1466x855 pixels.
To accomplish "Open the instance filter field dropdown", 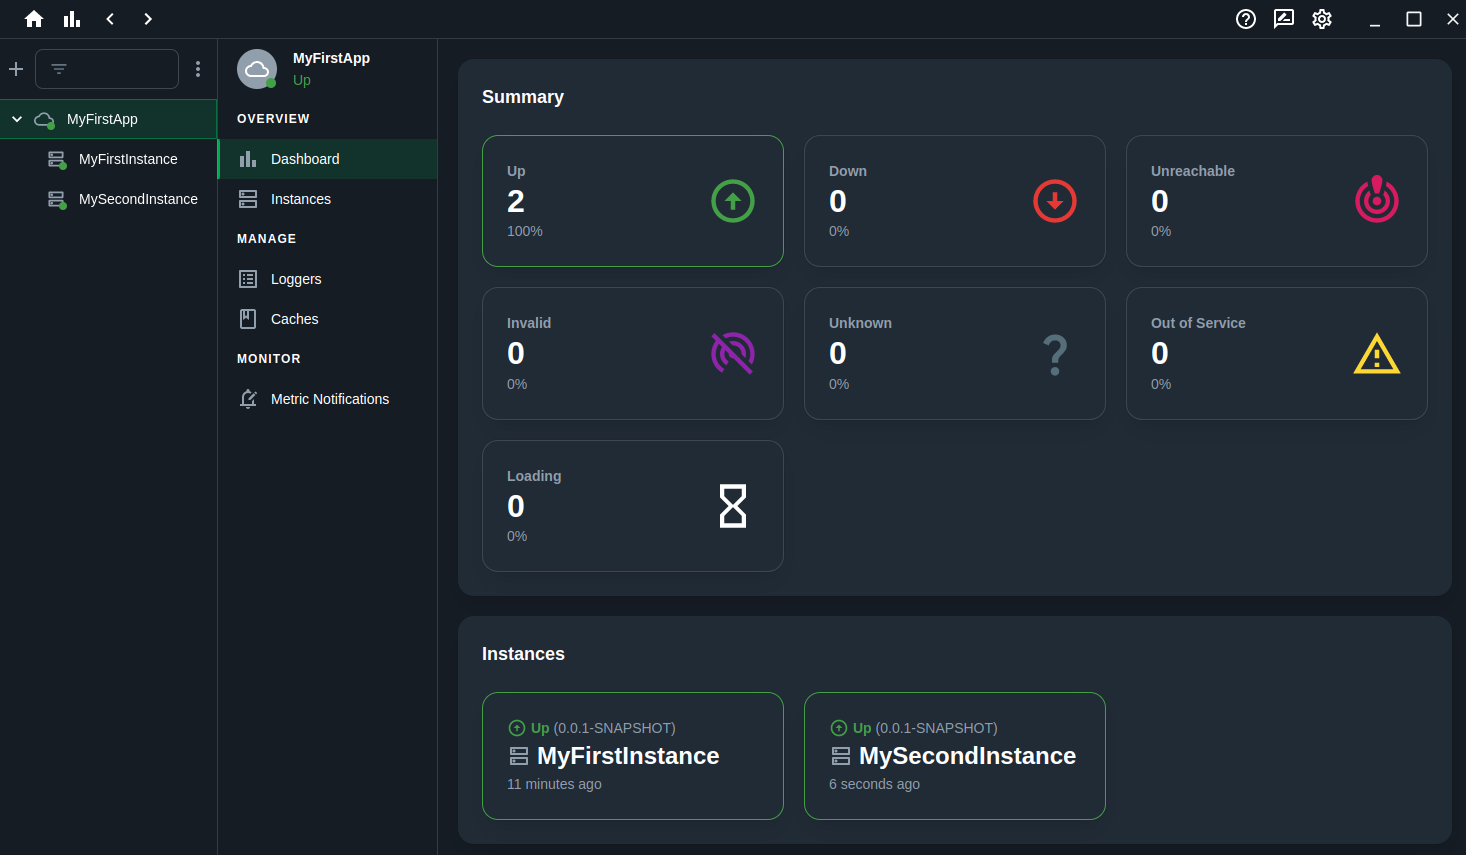I will click(106, 68).
